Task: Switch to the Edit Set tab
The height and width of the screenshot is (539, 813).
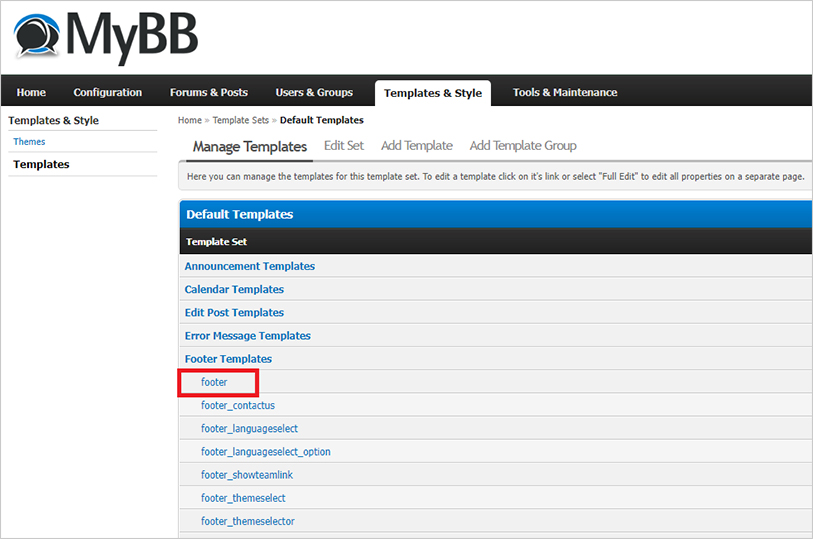Action: [344, 146]
